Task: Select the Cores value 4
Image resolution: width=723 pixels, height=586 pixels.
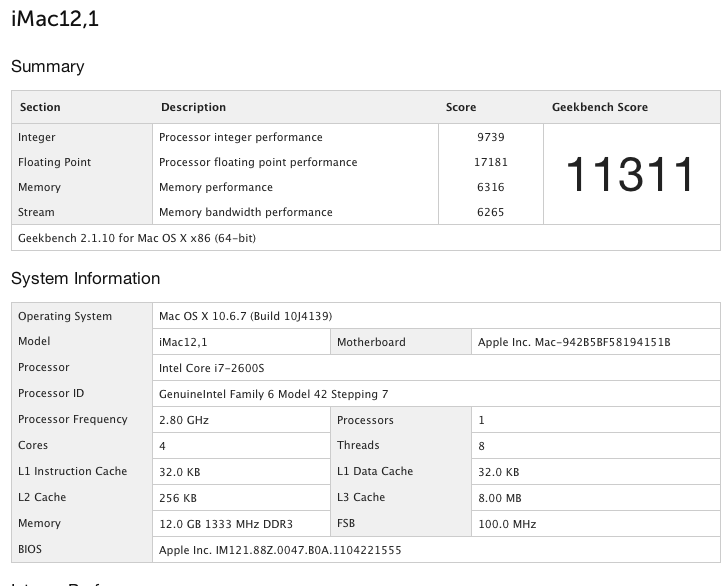Action: point(162,446)
